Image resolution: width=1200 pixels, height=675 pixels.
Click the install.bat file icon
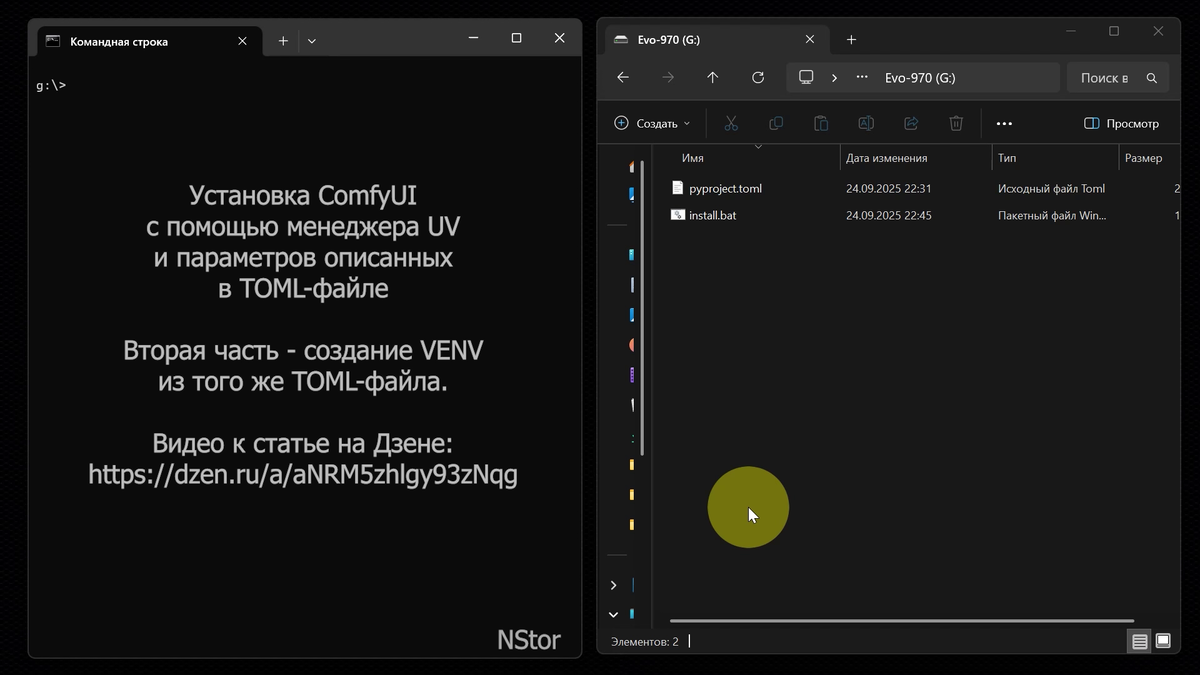[677, 215]
